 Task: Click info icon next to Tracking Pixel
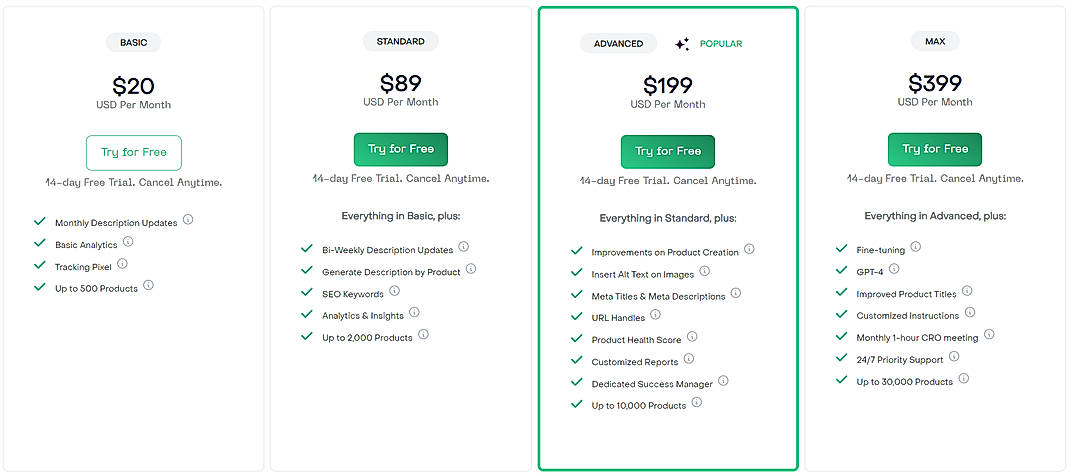coord(122,264)
